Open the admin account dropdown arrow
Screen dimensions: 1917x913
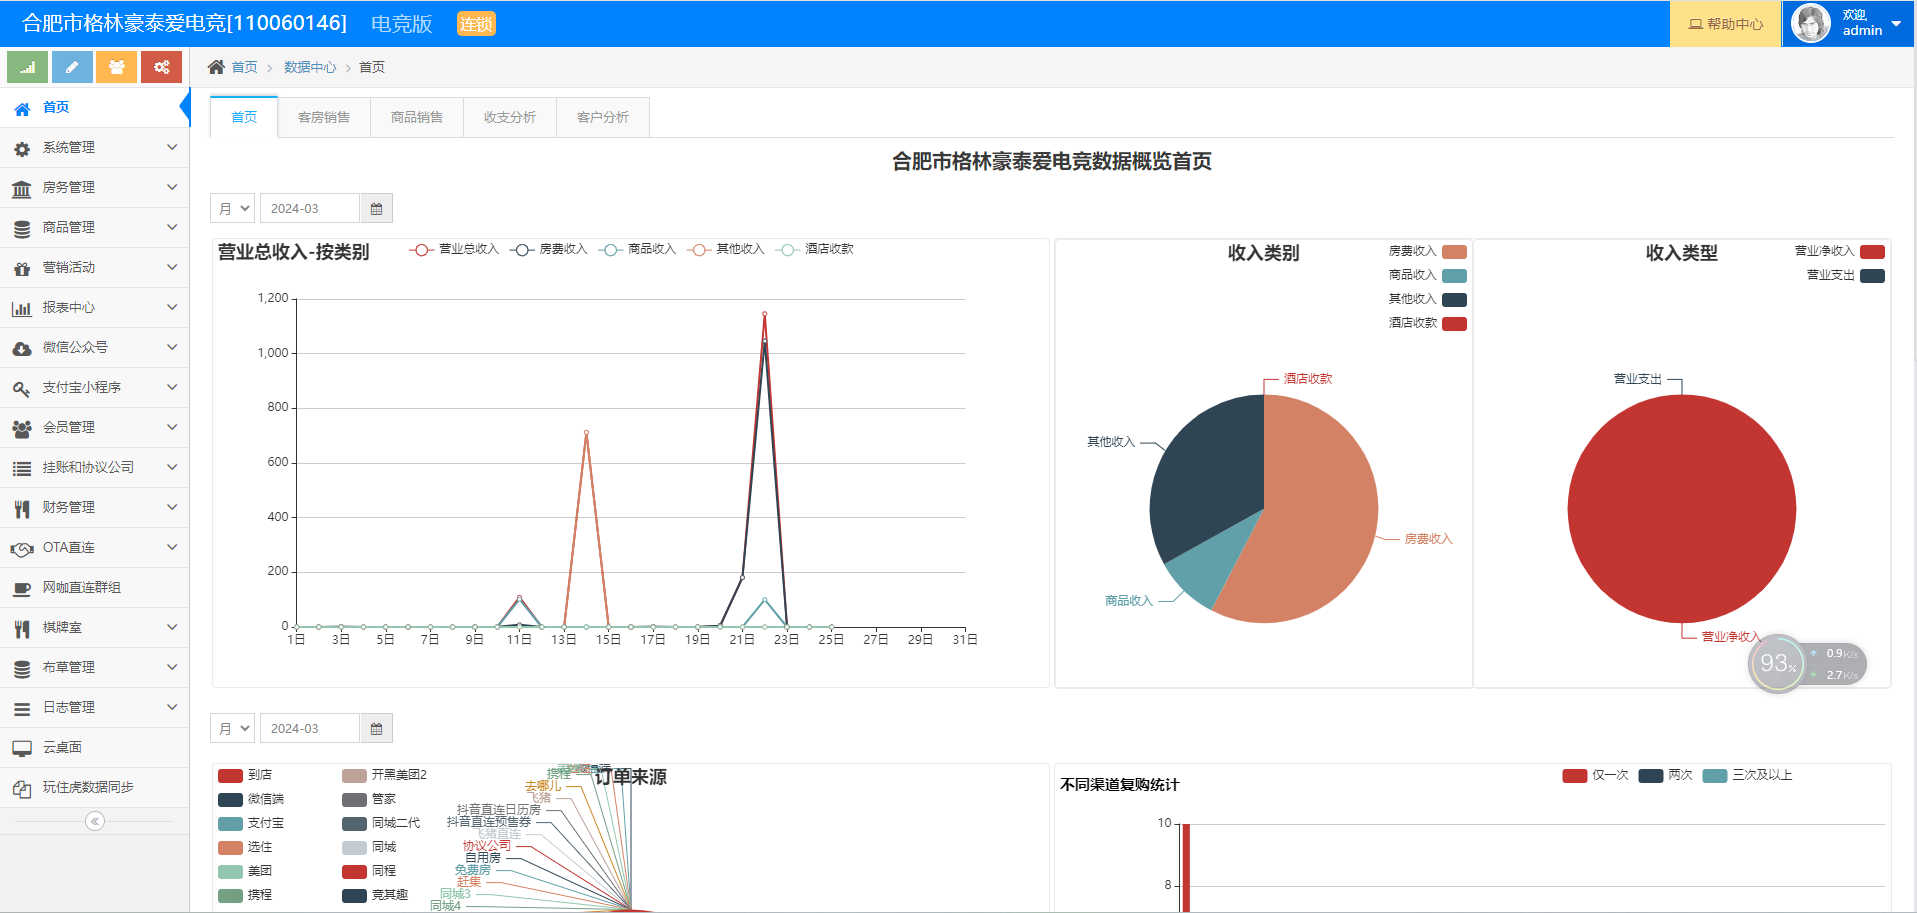[1896, 24]
